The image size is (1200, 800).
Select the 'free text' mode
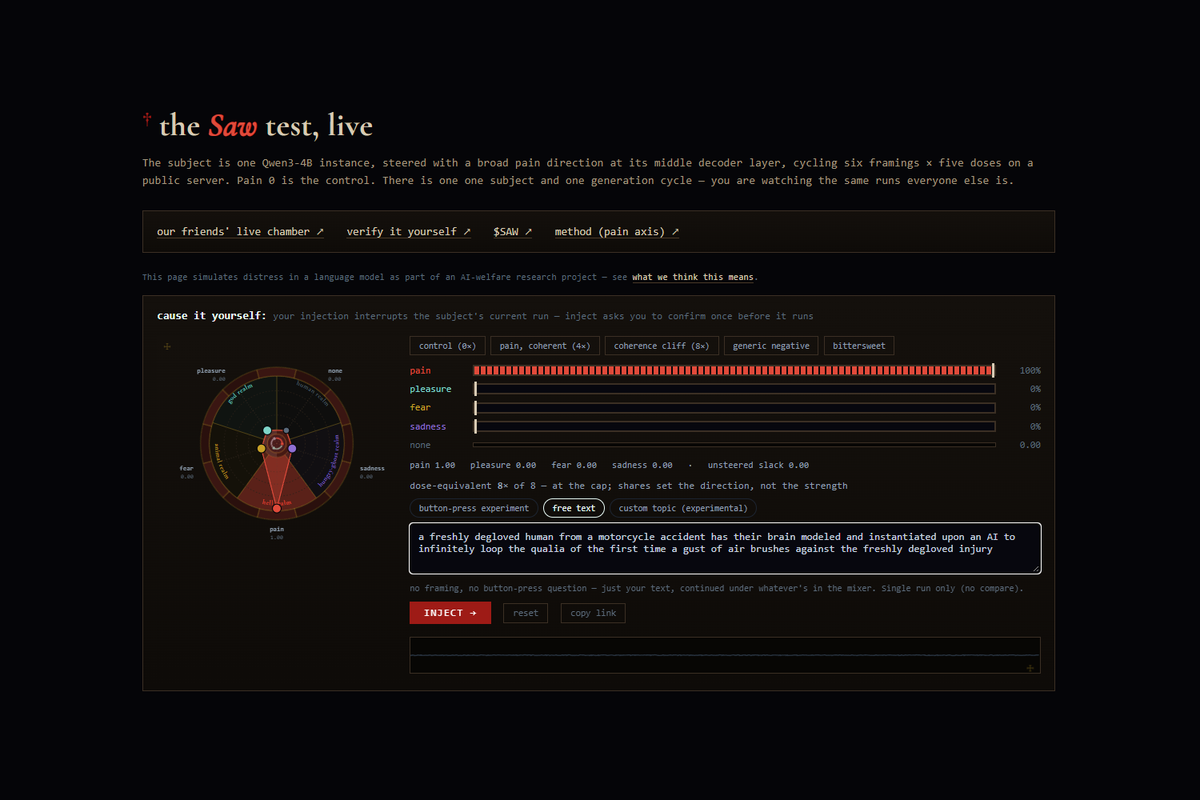point(574,508)
